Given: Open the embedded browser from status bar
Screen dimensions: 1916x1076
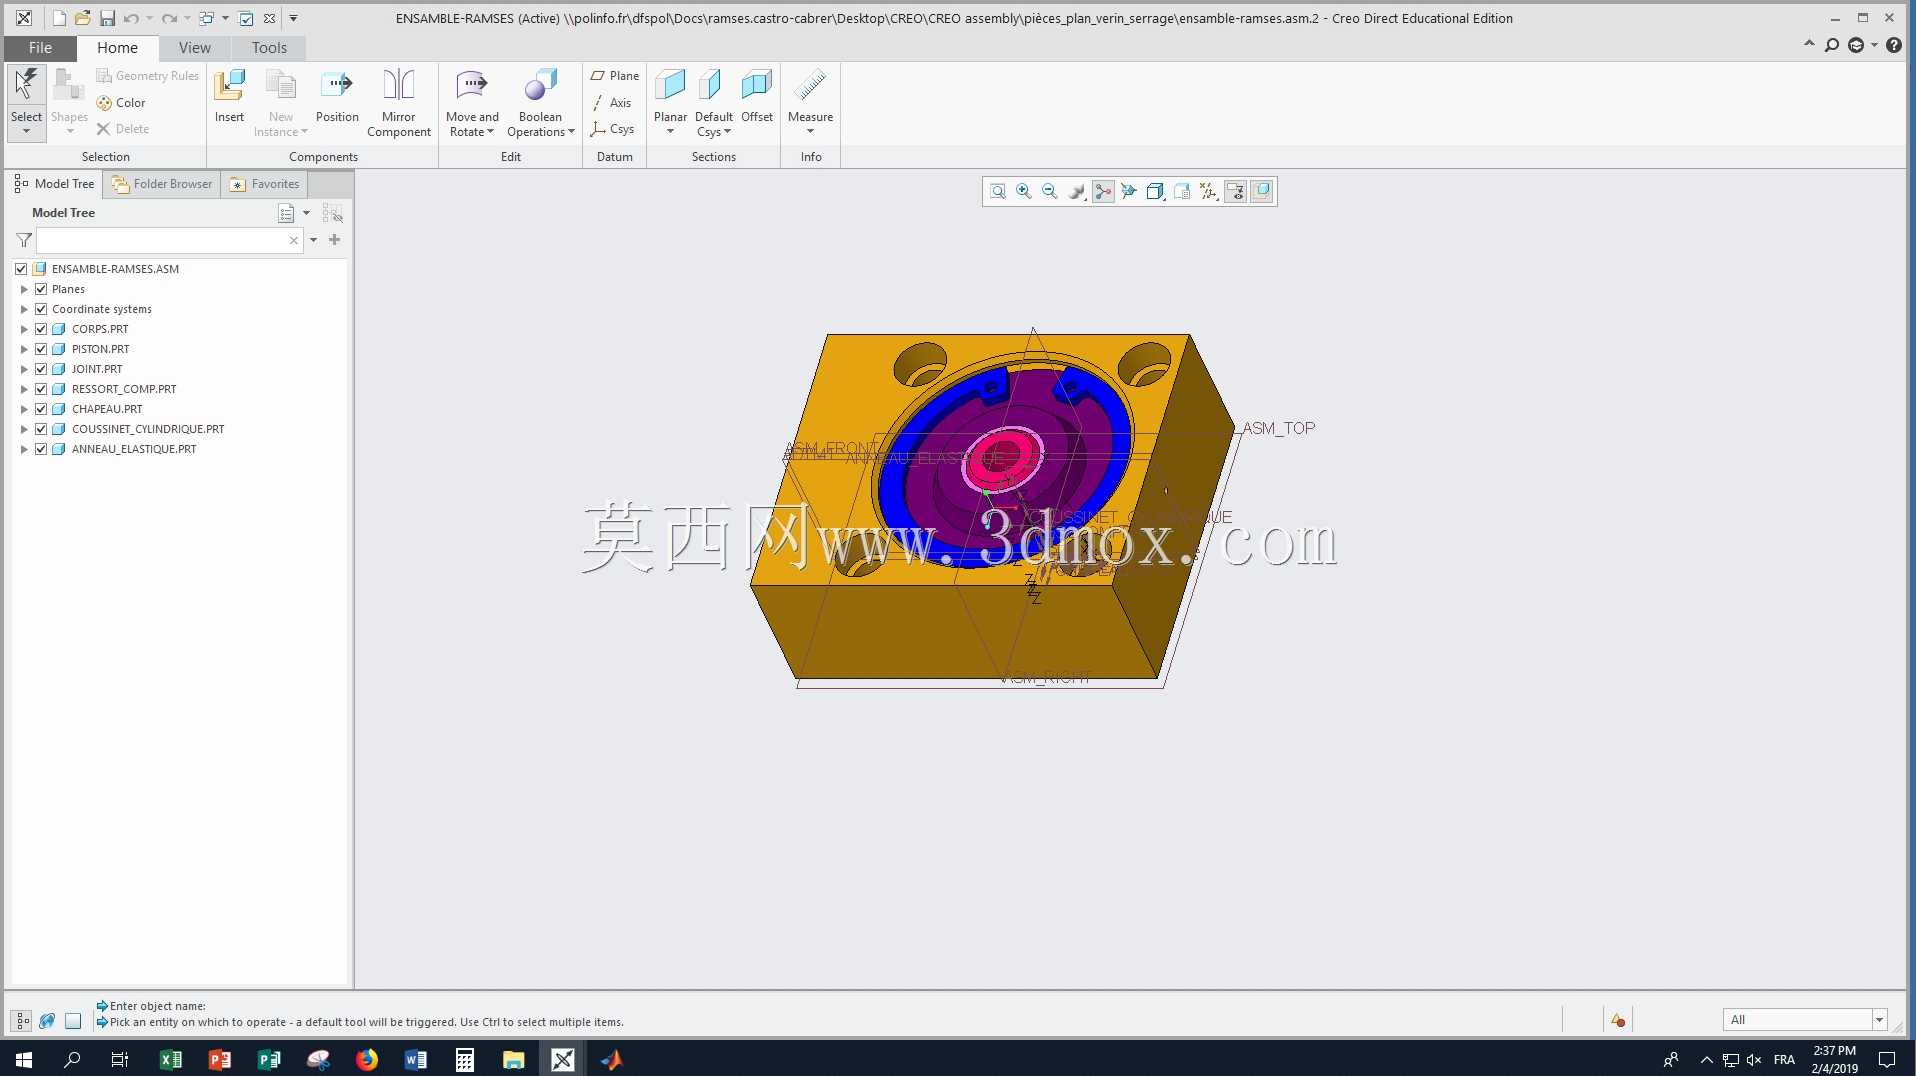Looking at the screenshot, I should (47, 1021).
